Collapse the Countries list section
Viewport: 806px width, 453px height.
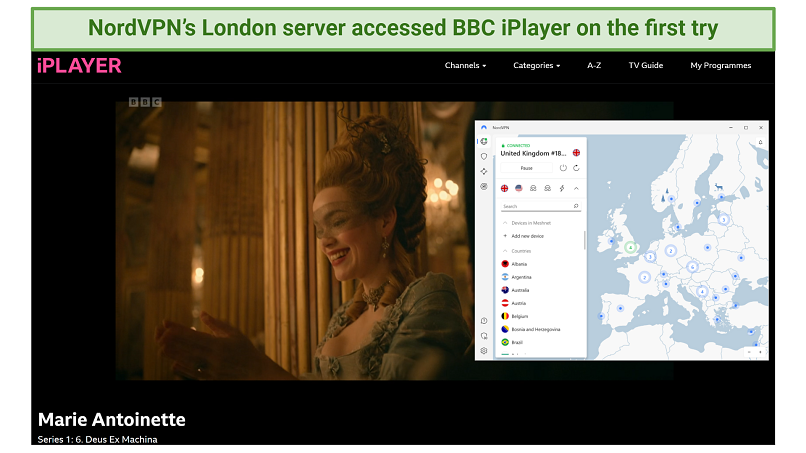[505, 251]
